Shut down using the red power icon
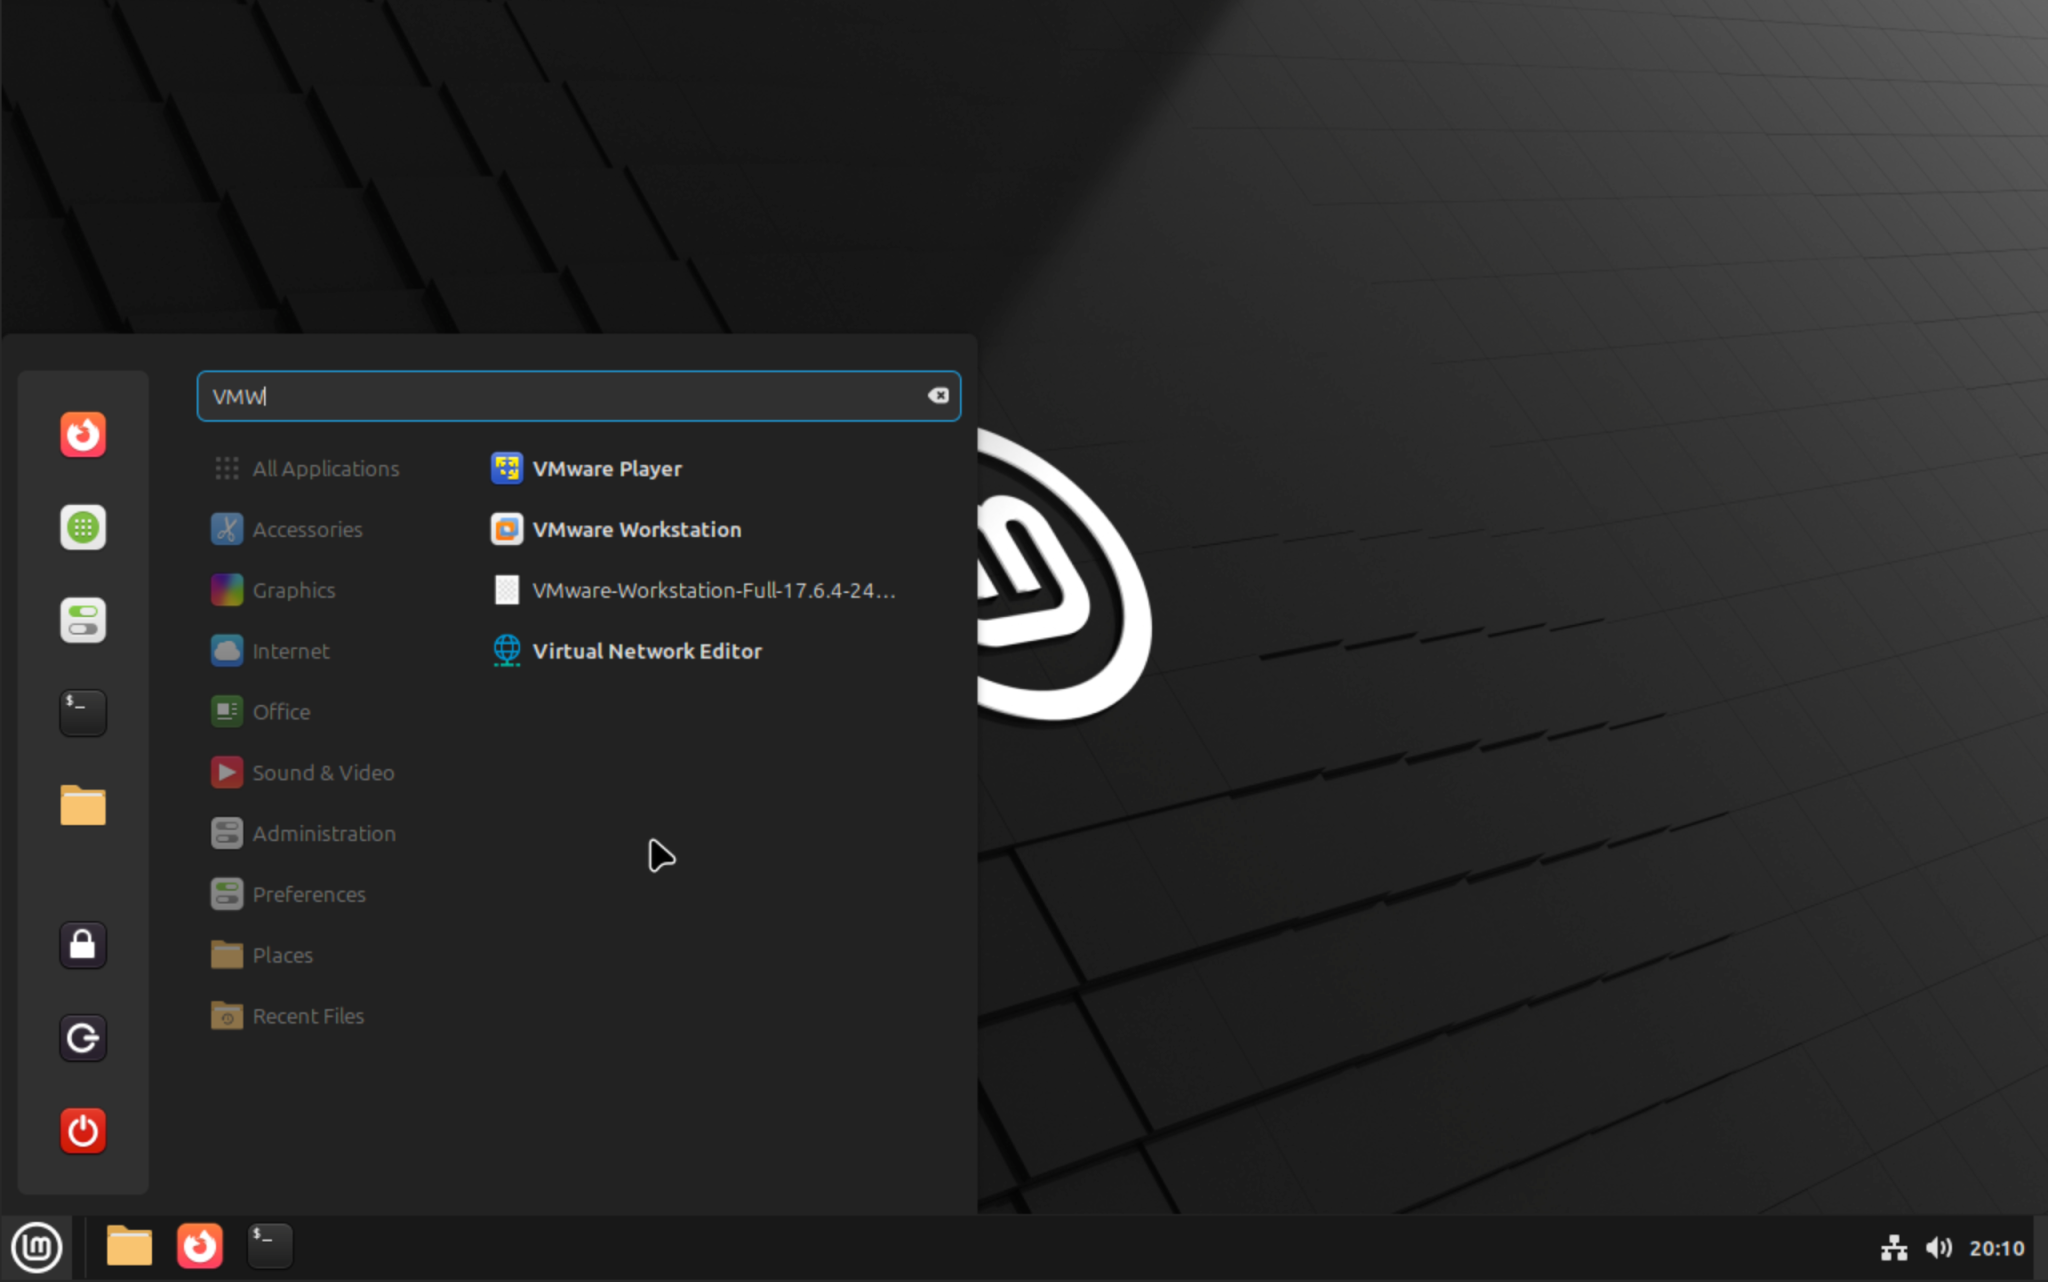2048x1282 pixels. tap(83, 1130)
